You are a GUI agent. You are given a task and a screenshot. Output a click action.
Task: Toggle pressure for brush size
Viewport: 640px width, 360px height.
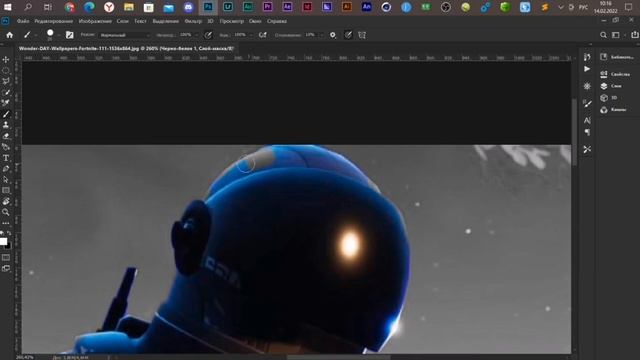coord(348,35)
